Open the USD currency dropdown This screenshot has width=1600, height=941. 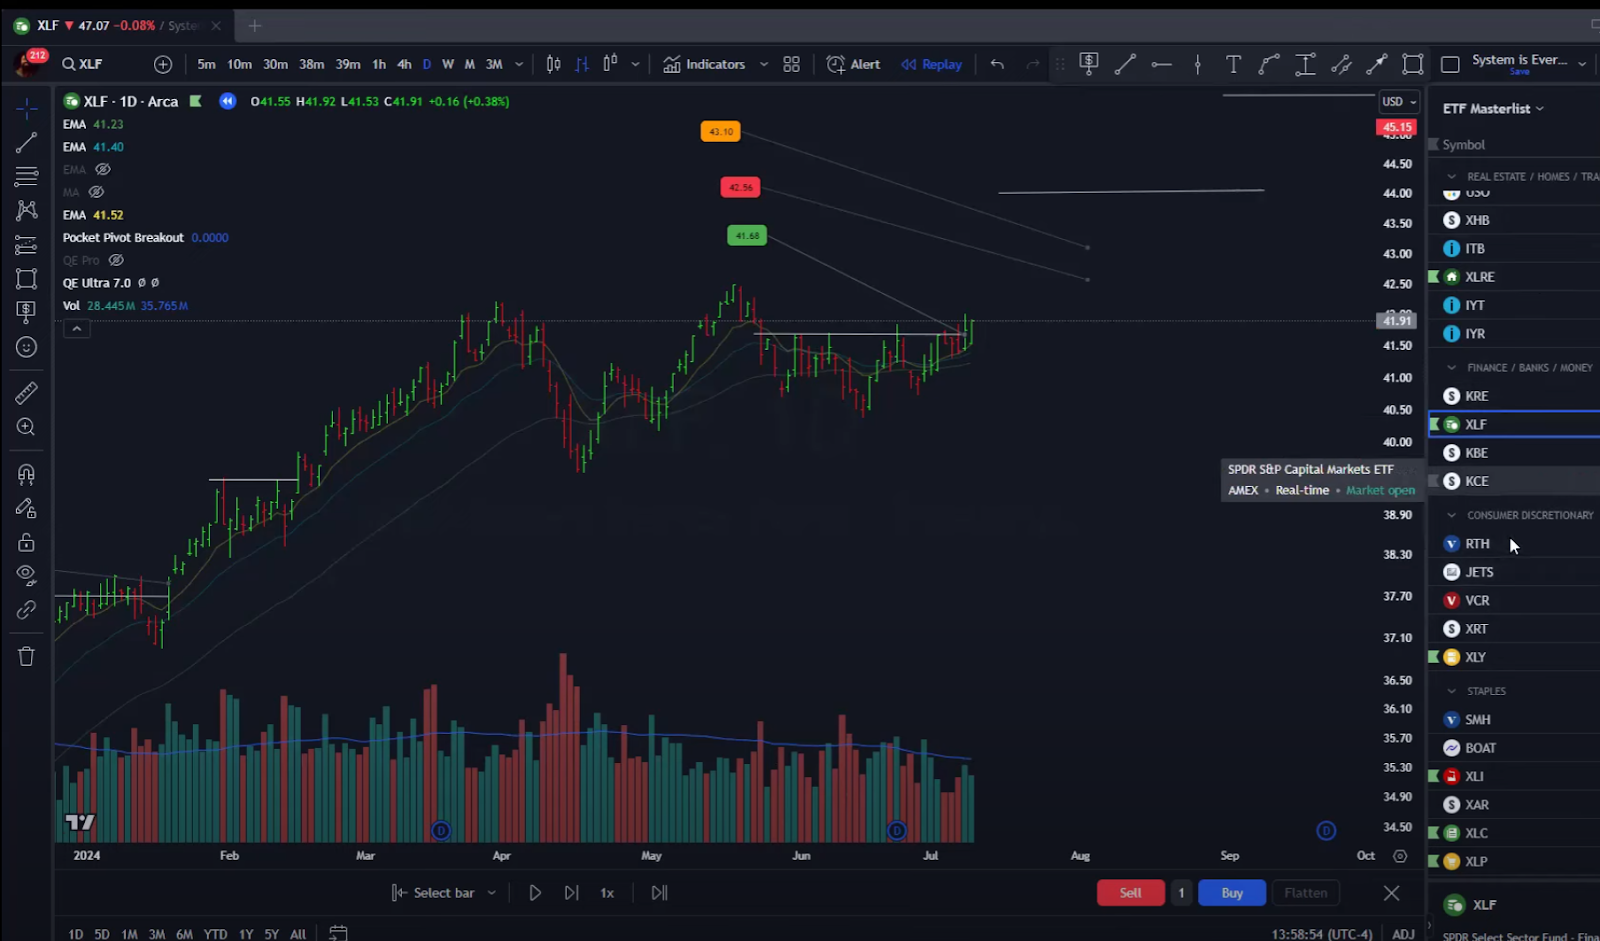pyautogui.click(x=1399, y=101)
